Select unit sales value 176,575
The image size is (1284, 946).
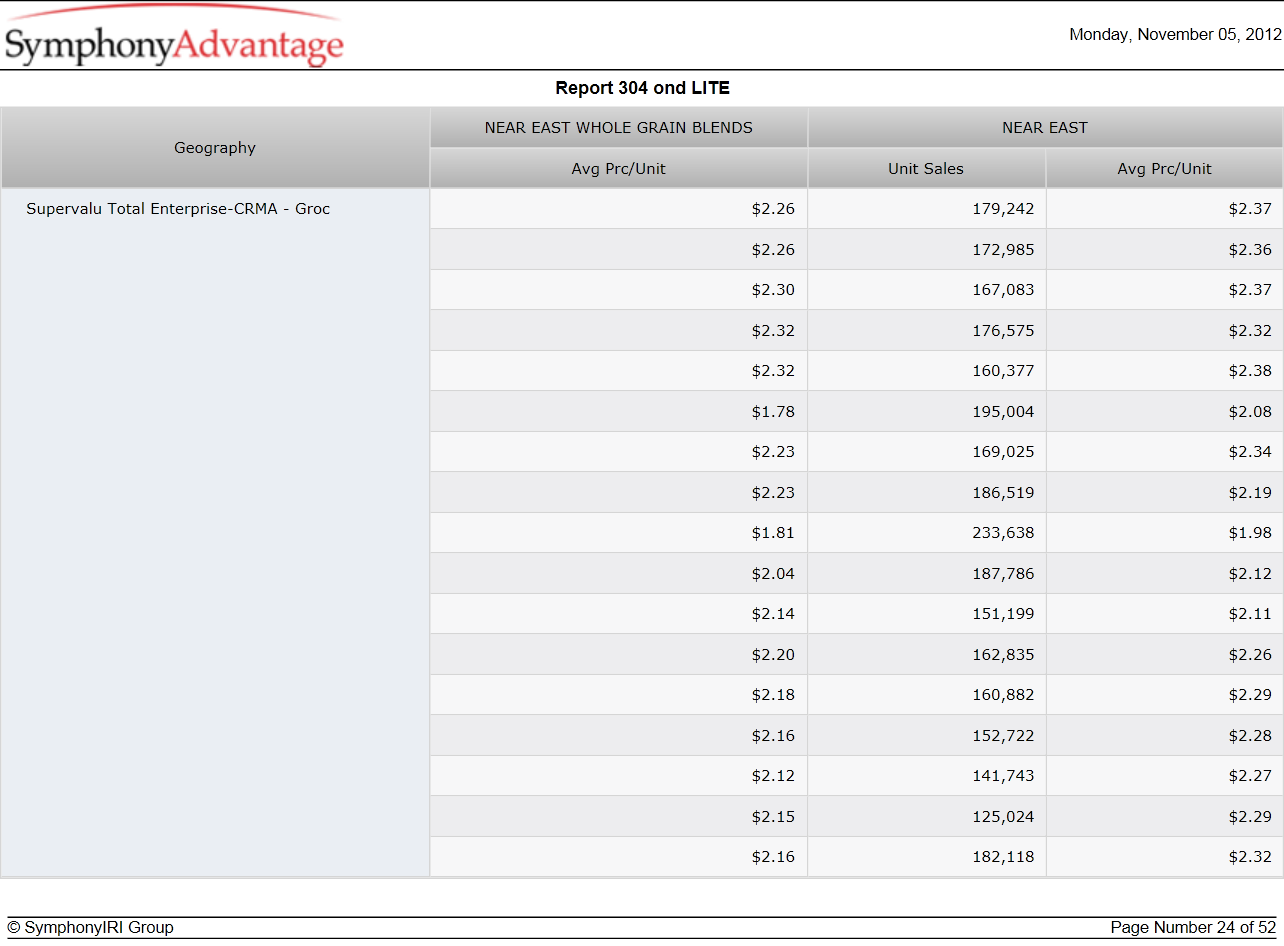coord(1003,331)
